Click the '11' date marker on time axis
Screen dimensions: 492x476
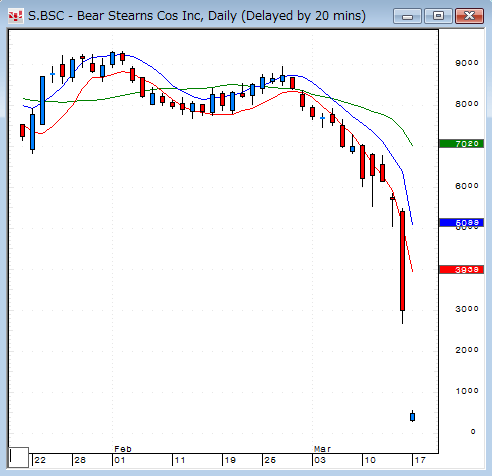(x=180, y=460)
